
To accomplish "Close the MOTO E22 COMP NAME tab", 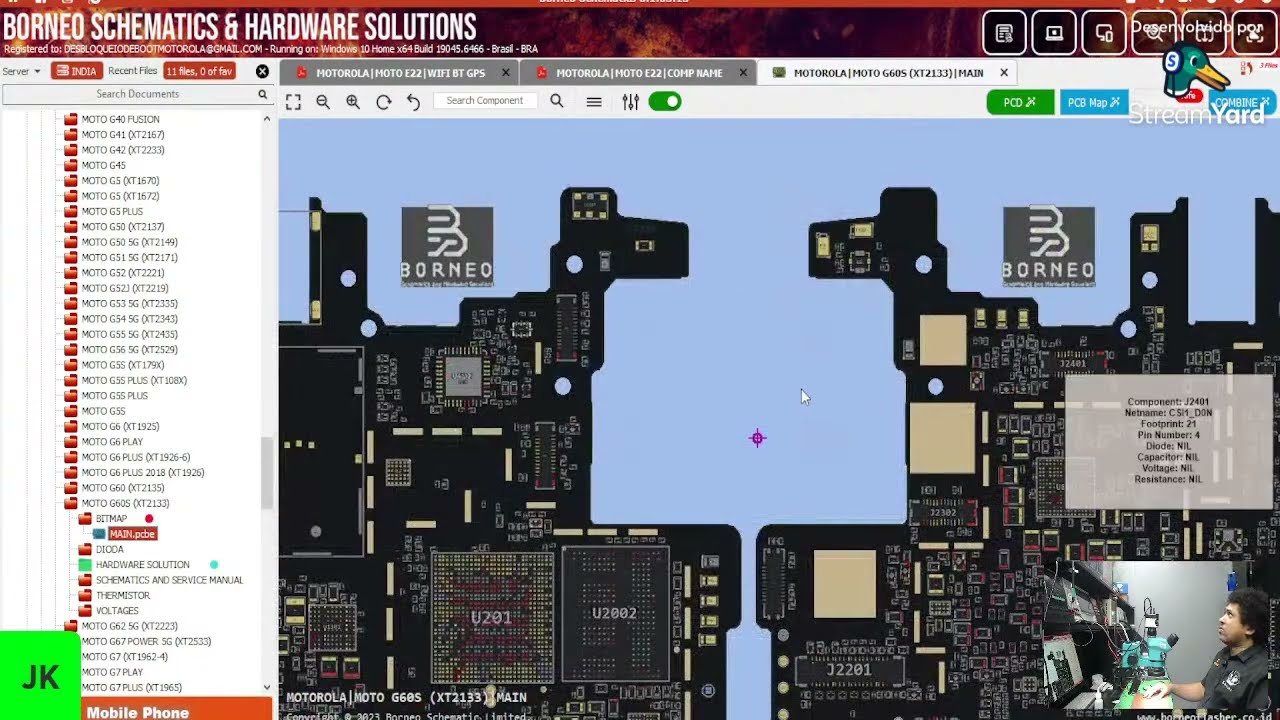I will (743, 73).
